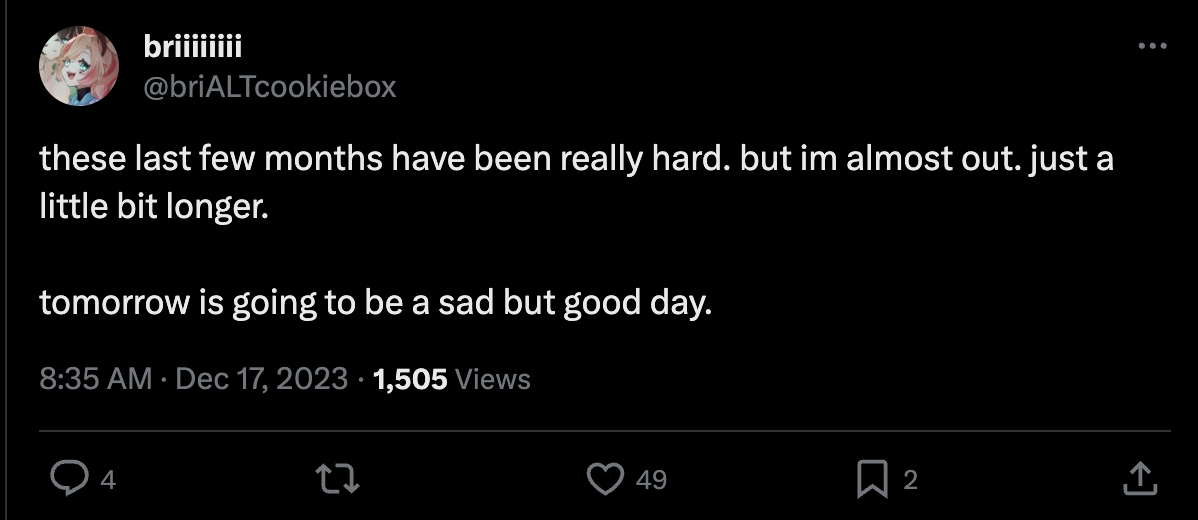Bookmark this tweet using the bookmark icon
Image resolution: width=1198 pixels, height=520 pixels.
click(872, 481)
